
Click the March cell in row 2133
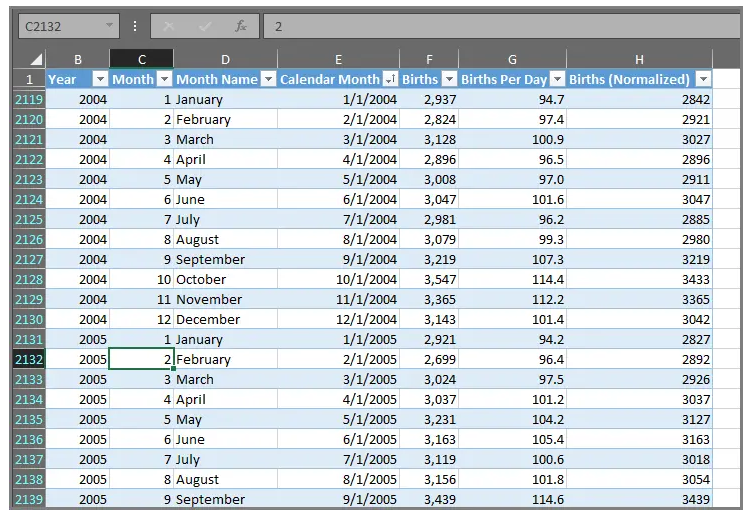(x=226, y=379)
